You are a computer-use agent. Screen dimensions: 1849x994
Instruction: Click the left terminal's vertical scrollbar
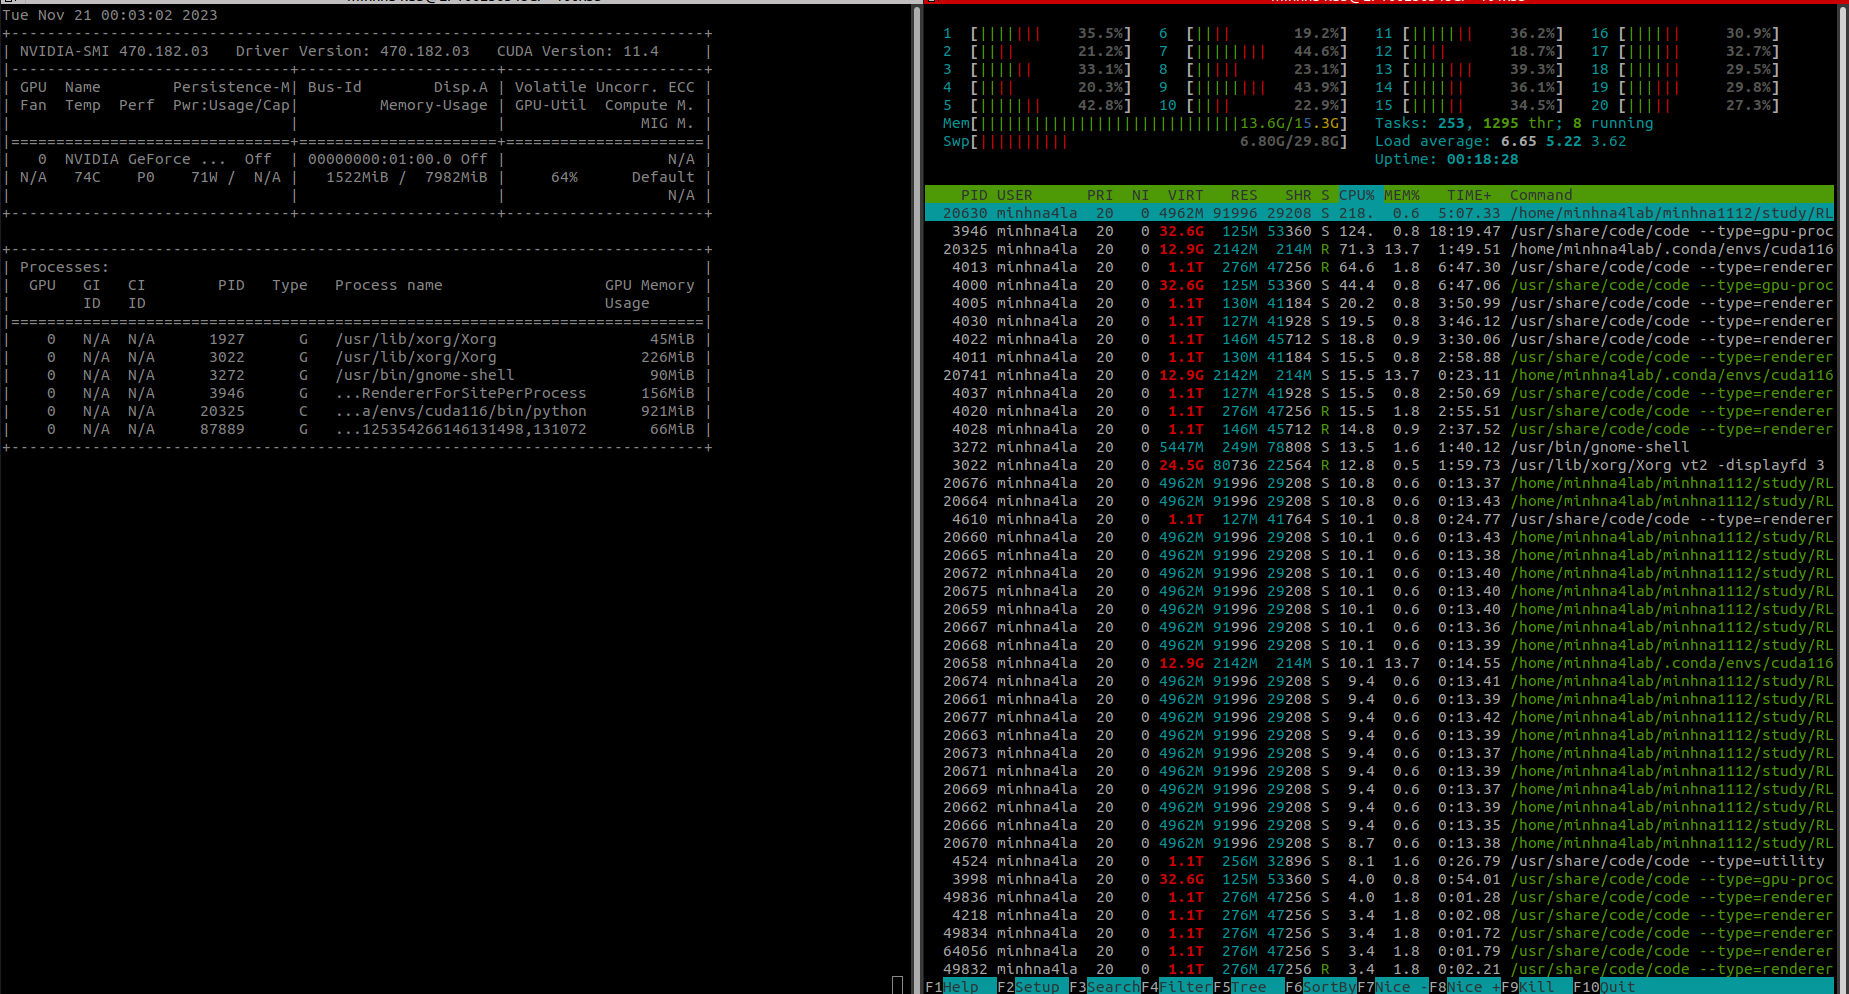(916, 500)
